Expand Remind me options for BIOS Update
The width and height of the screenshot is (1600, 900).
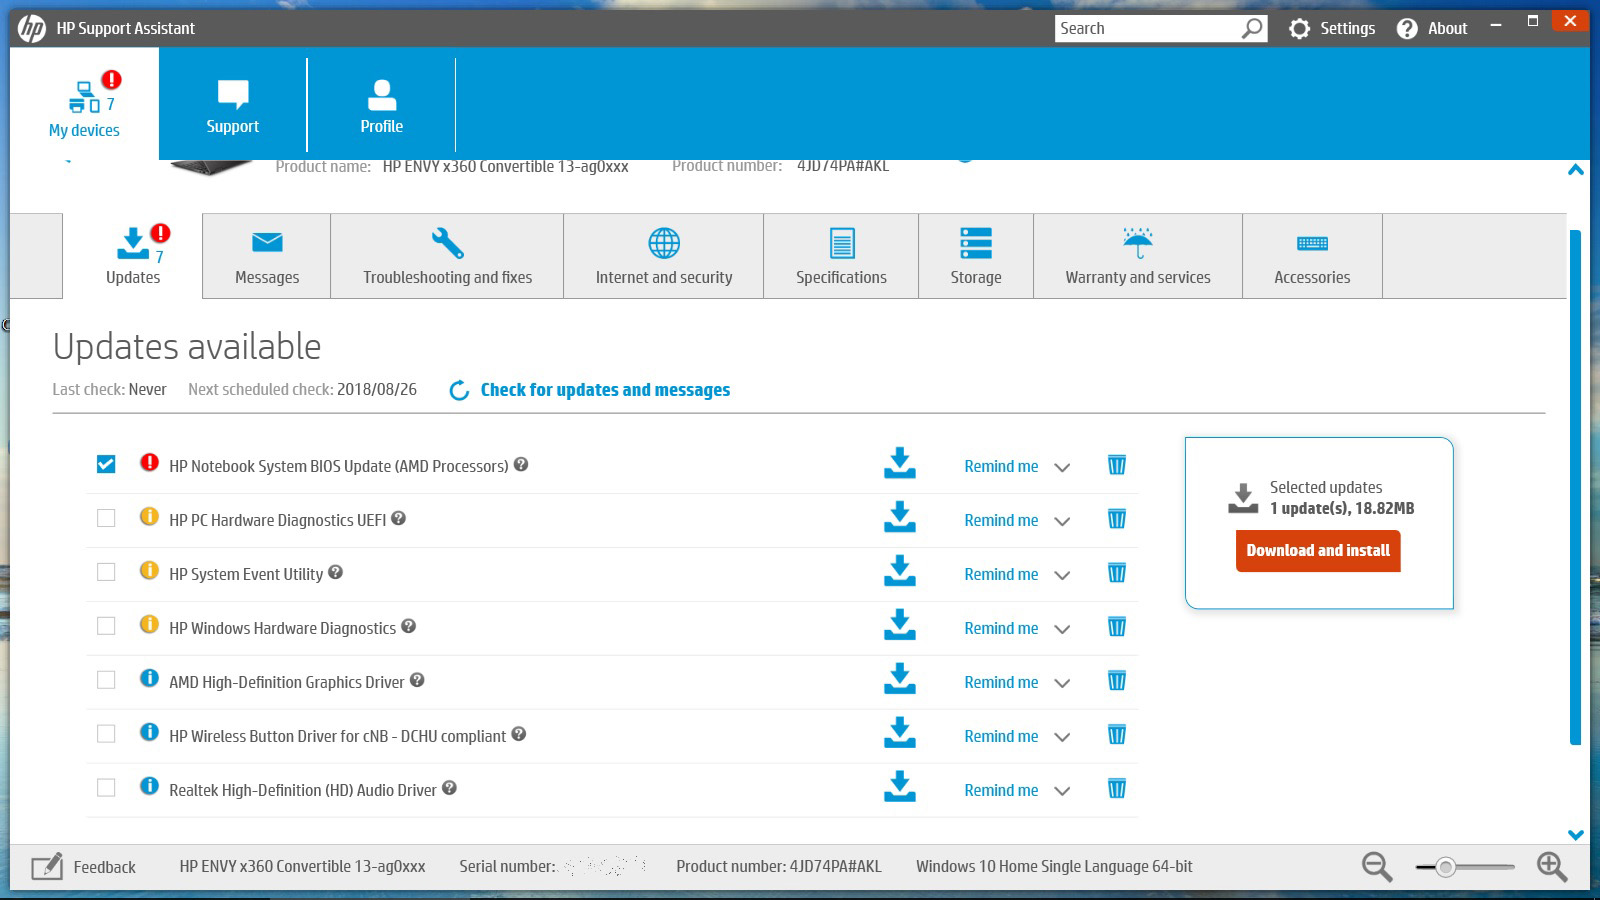tap(1062, 467)
